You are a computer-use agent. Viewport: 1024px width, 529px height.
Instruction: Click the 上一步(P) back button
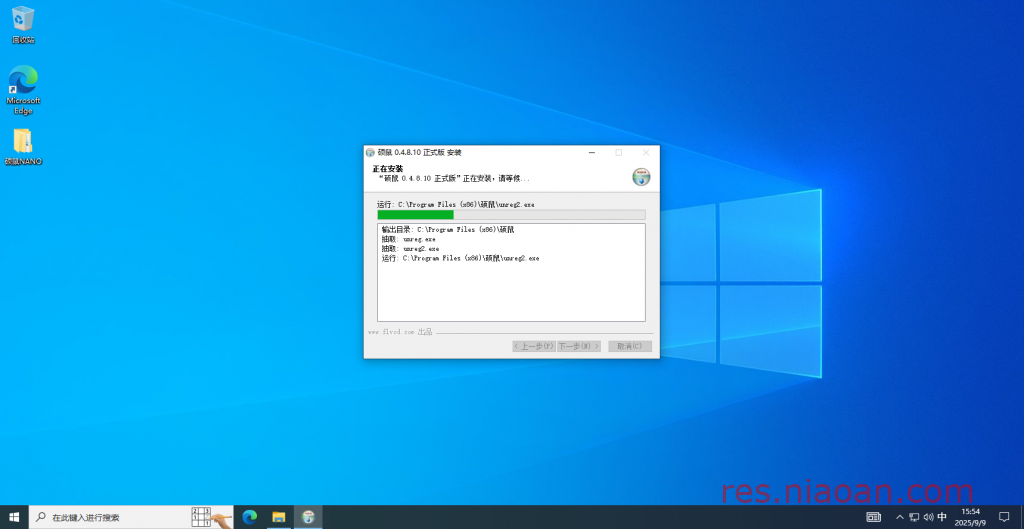pos(534,346)
